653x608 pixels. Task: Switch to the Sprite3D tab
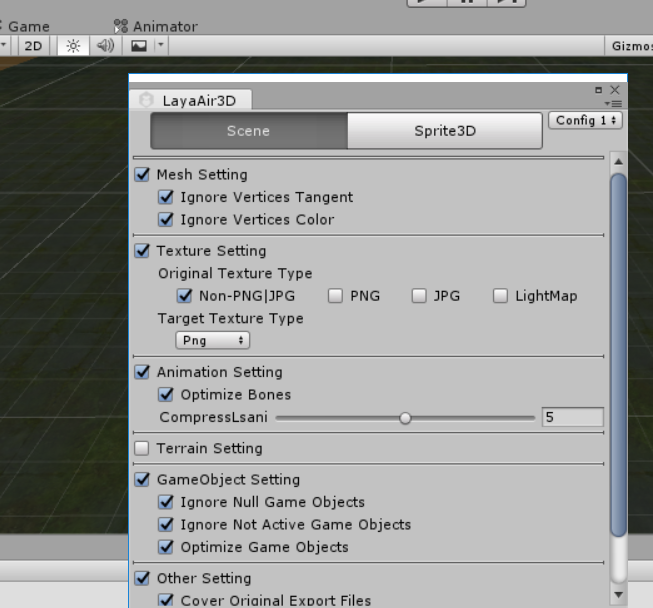pos(445,131)
